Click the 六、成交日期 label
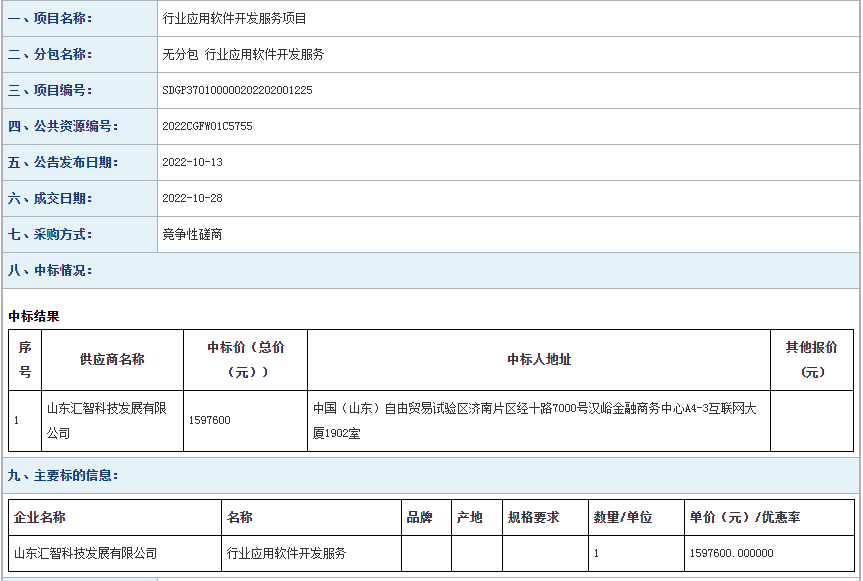Viewport: 863px width, 581px height. point(50,199)
